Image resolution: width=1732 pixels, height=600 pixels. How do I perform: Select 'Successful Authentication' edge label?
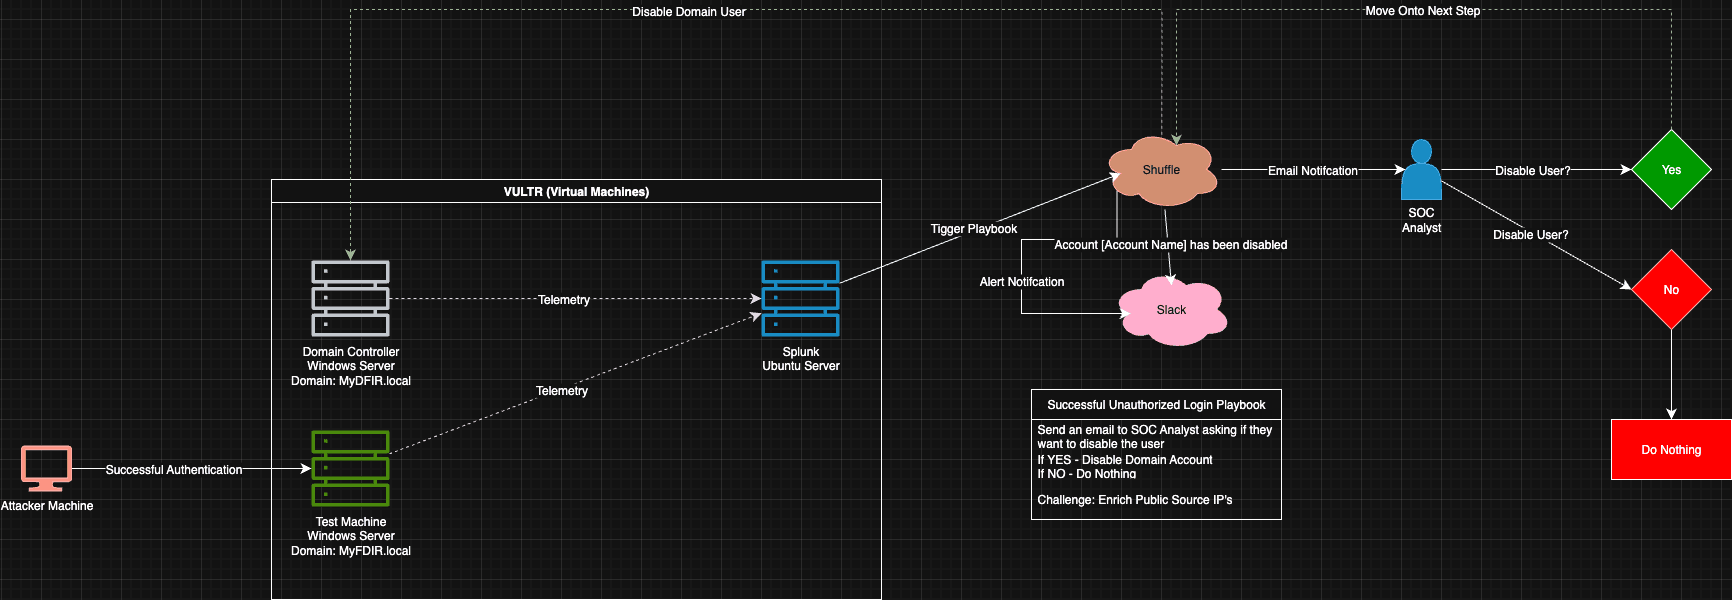pos(174,470)
